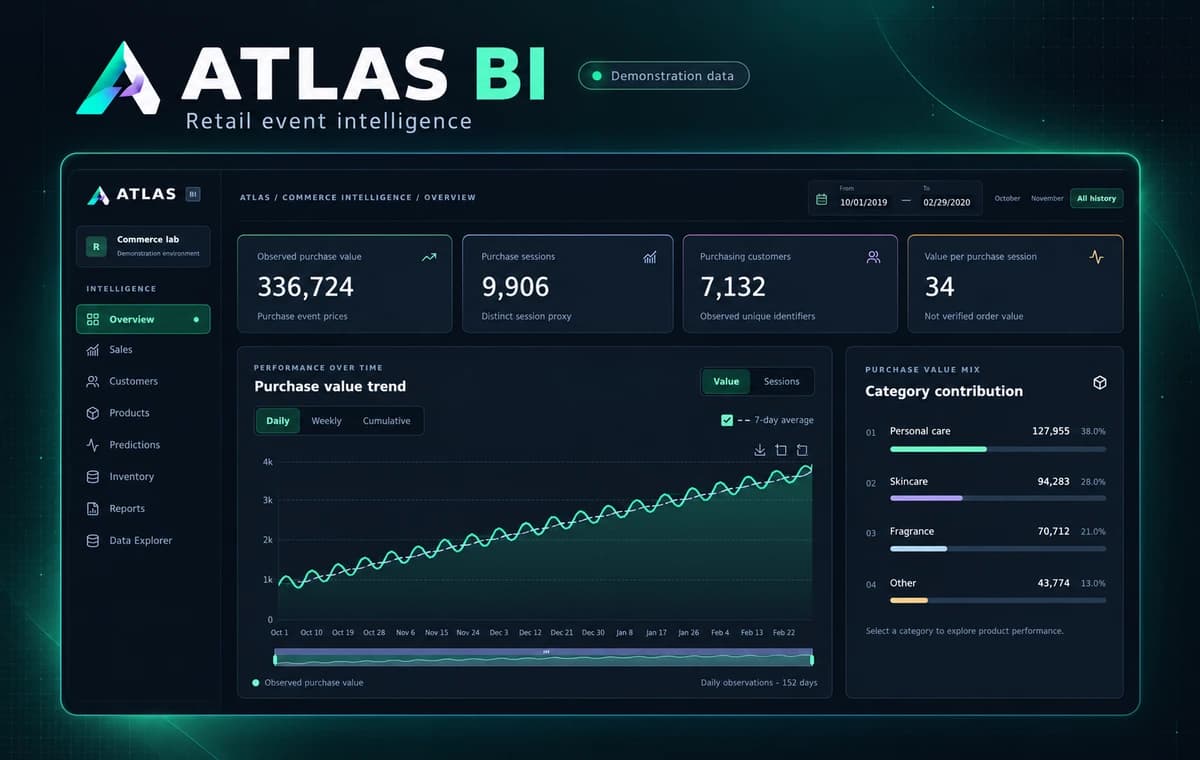Click the 9,906 purchase sessions figure
This screenshot has height=760, width=1200.
click(x=515, y=287)
